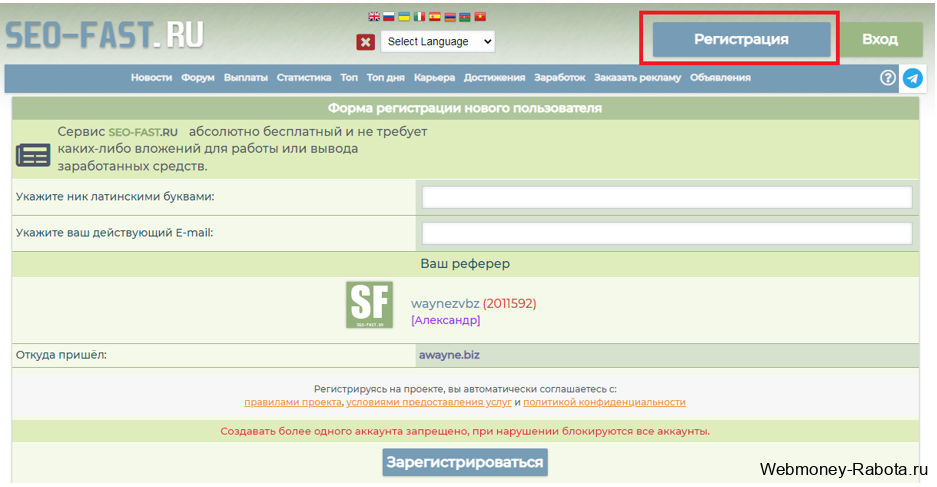The height and width of the screenshot is (487, 937).
Task: Click the referrer ID (2011592)
Action: point(510,304)
